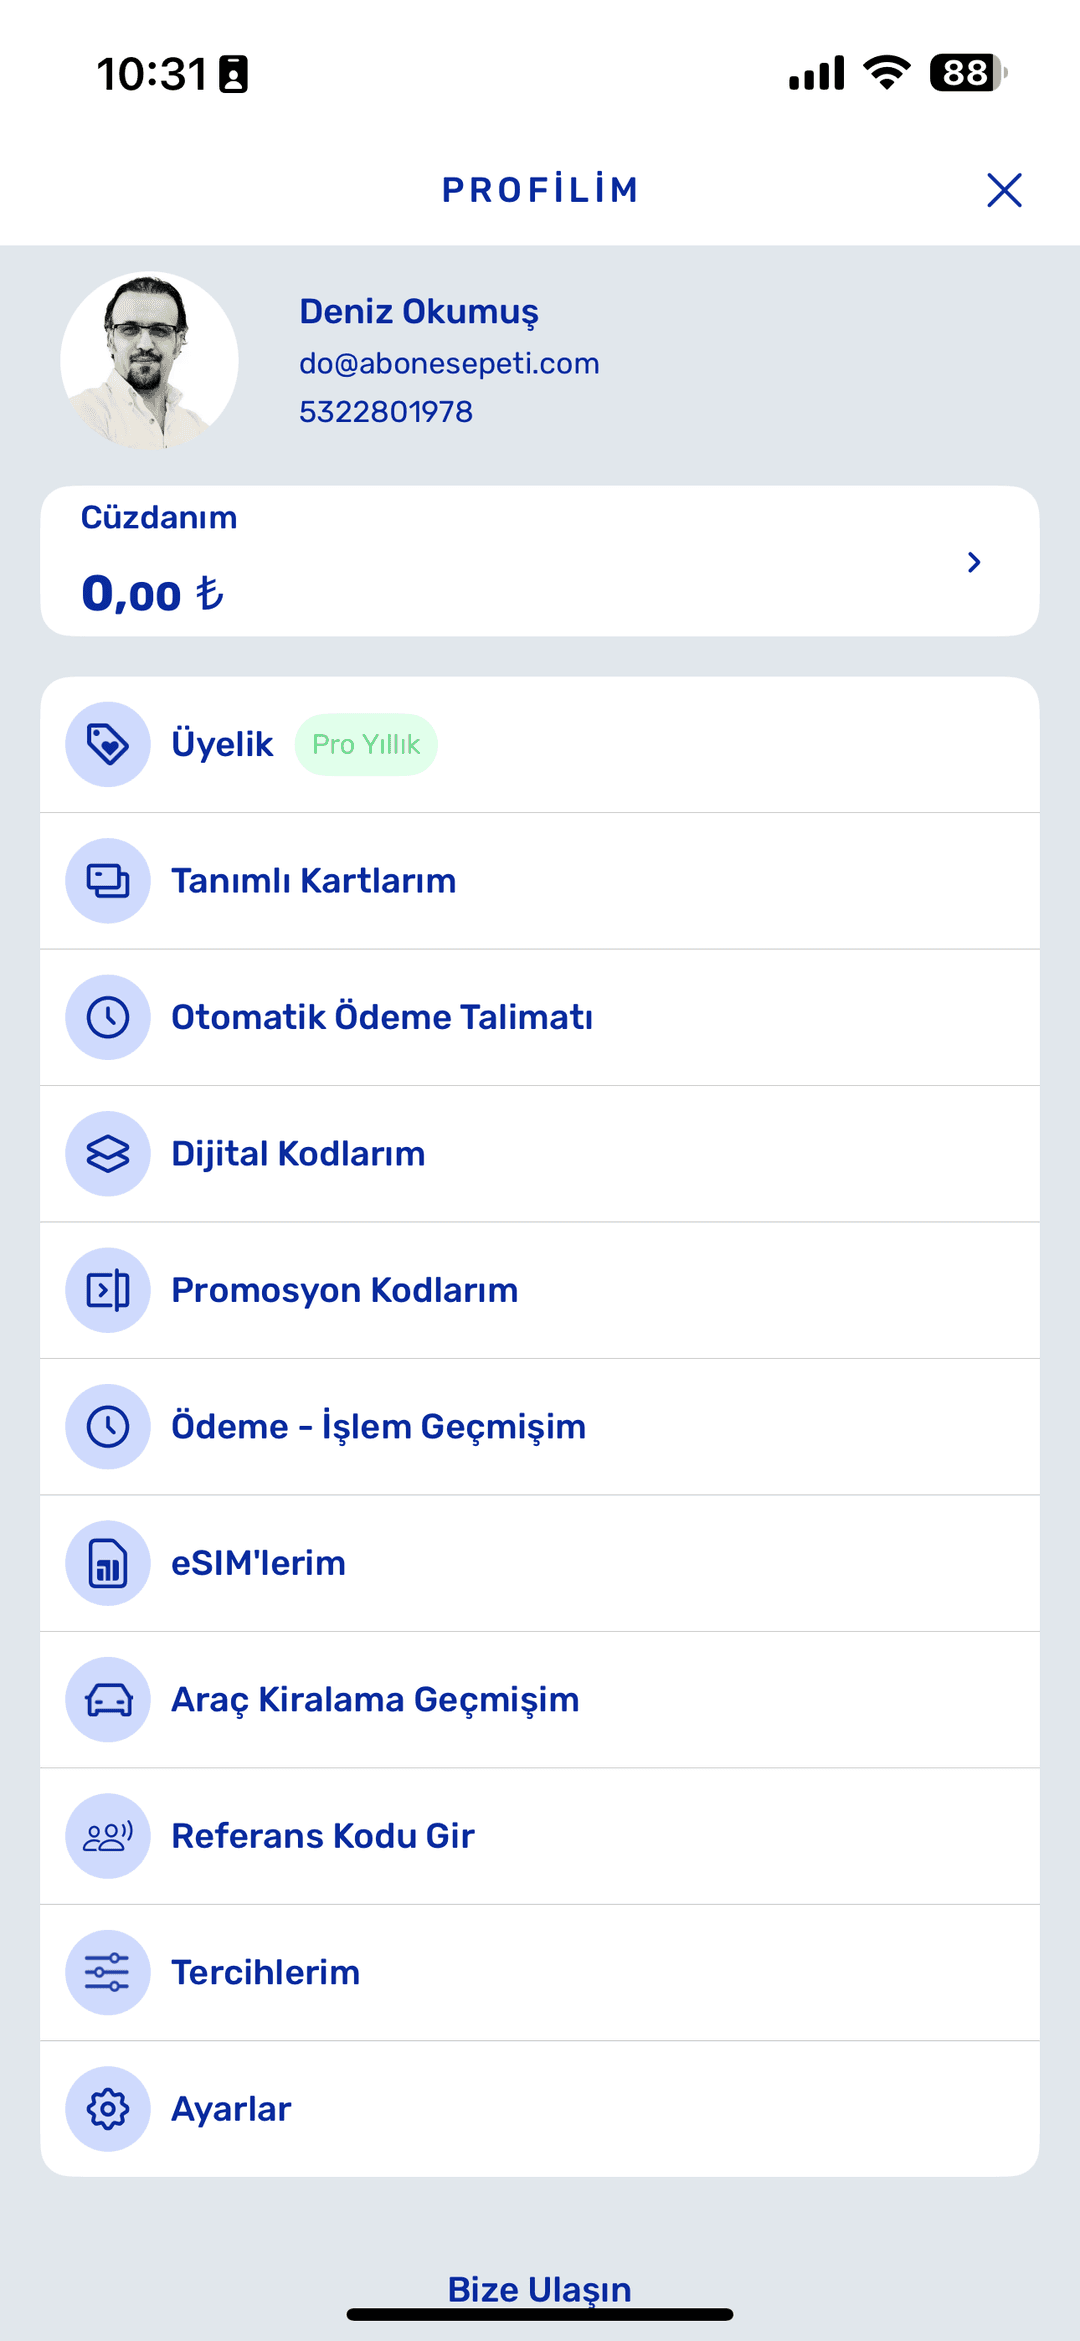This screenshot has width=1080, height=2341.
Task: Tap the Promosyon Kodlarım coupon icon
Action: coord(108,1290)
